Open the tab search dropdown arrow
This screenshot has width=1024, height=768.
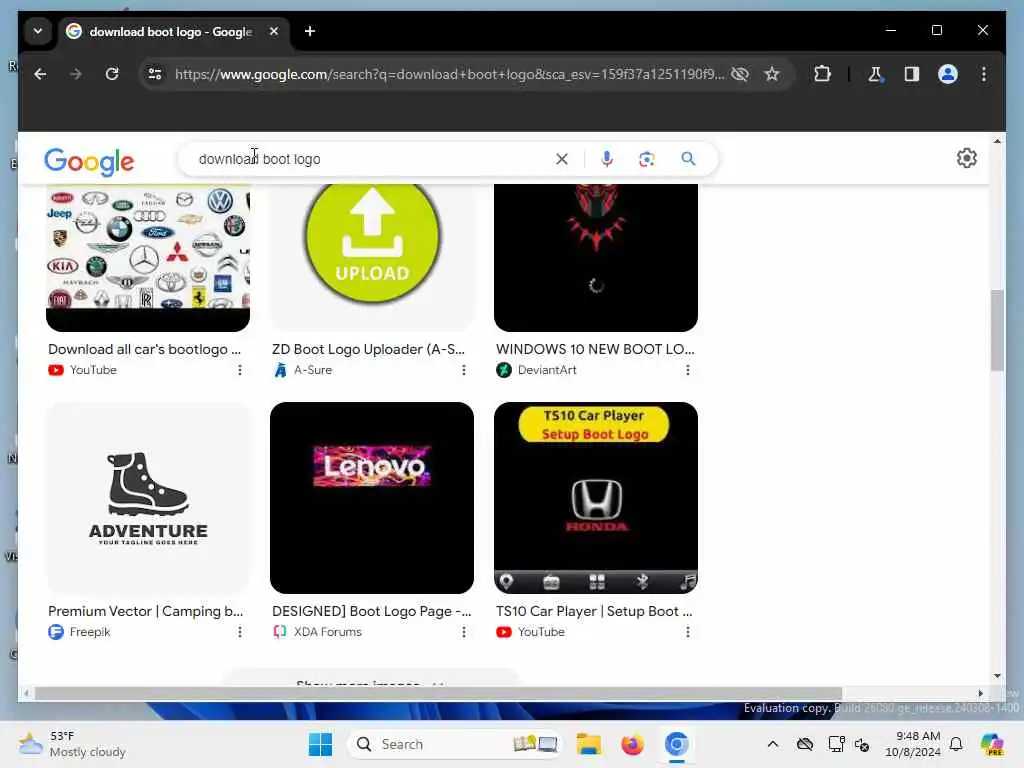(38, 31)
